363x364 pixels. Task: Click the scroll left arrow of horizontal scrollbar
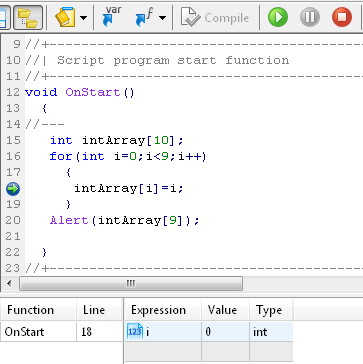[x=9, y=284]
